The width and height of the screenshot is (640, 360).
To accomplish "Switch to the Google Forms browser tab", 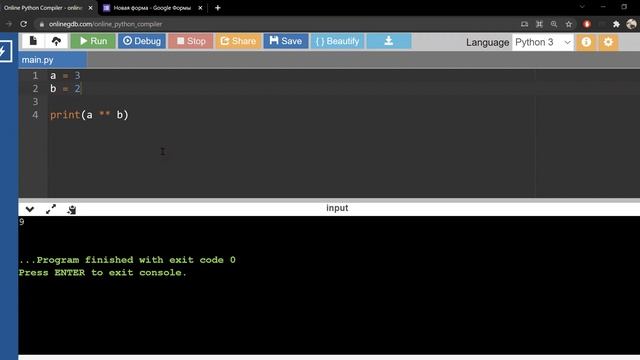I will 152,8.
